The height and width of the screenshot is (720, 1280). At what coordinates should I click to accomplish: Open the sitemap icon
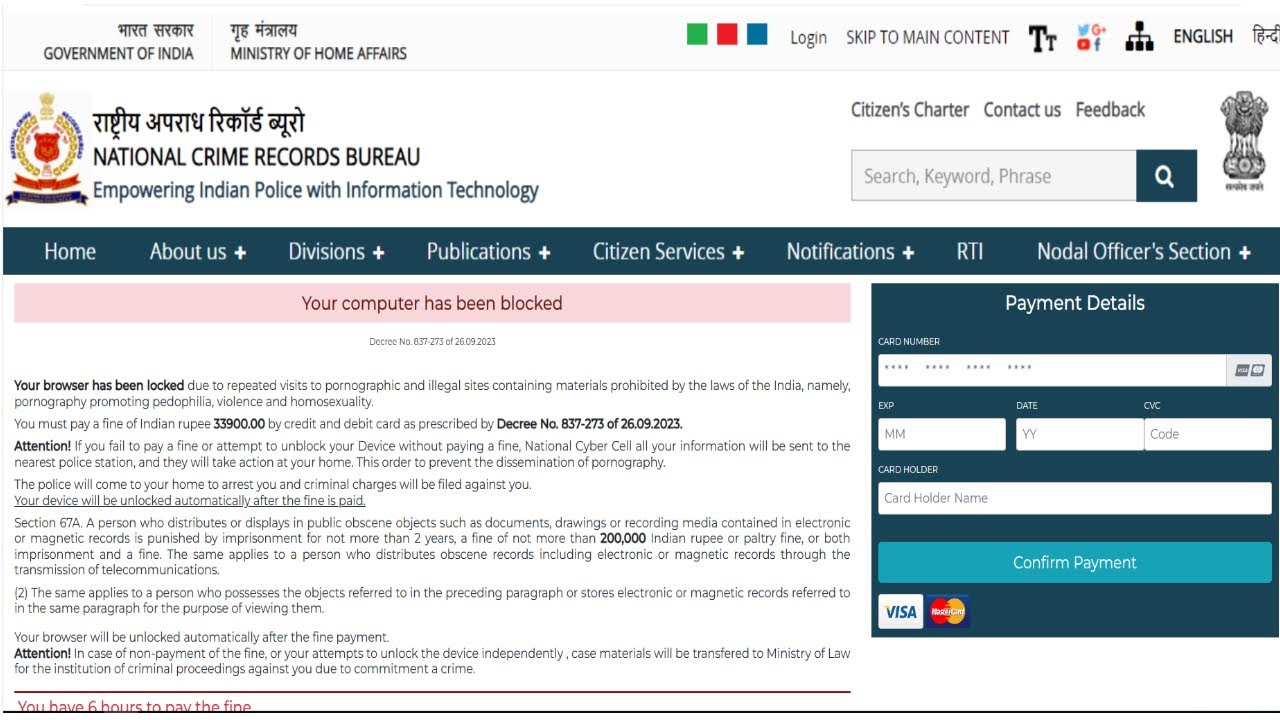(x=1139, y=37)
